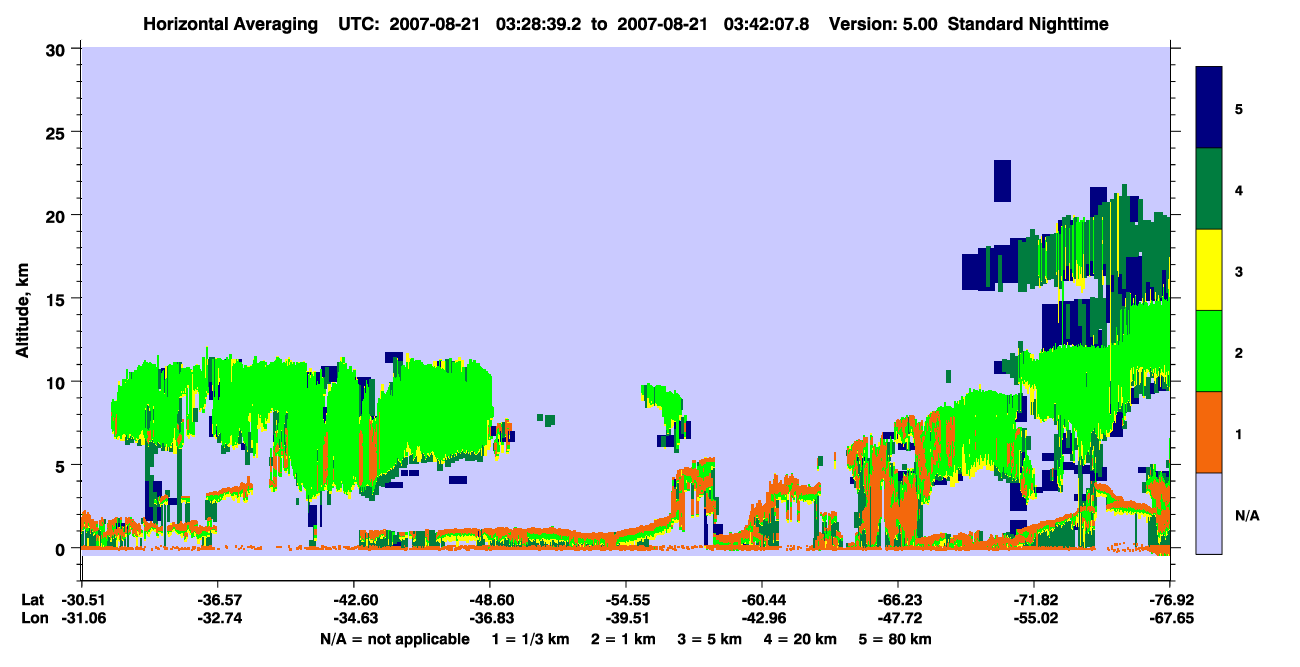Click the altitude tick label 10
Screen dimensions: 1300x667
point(58,382)
